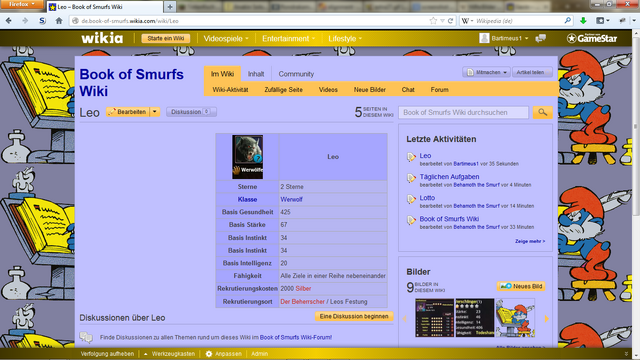Open the arrow dropdown next to Bearbeiten
Image resolution: width=640 pixels, height=360 pixels.
155,111
